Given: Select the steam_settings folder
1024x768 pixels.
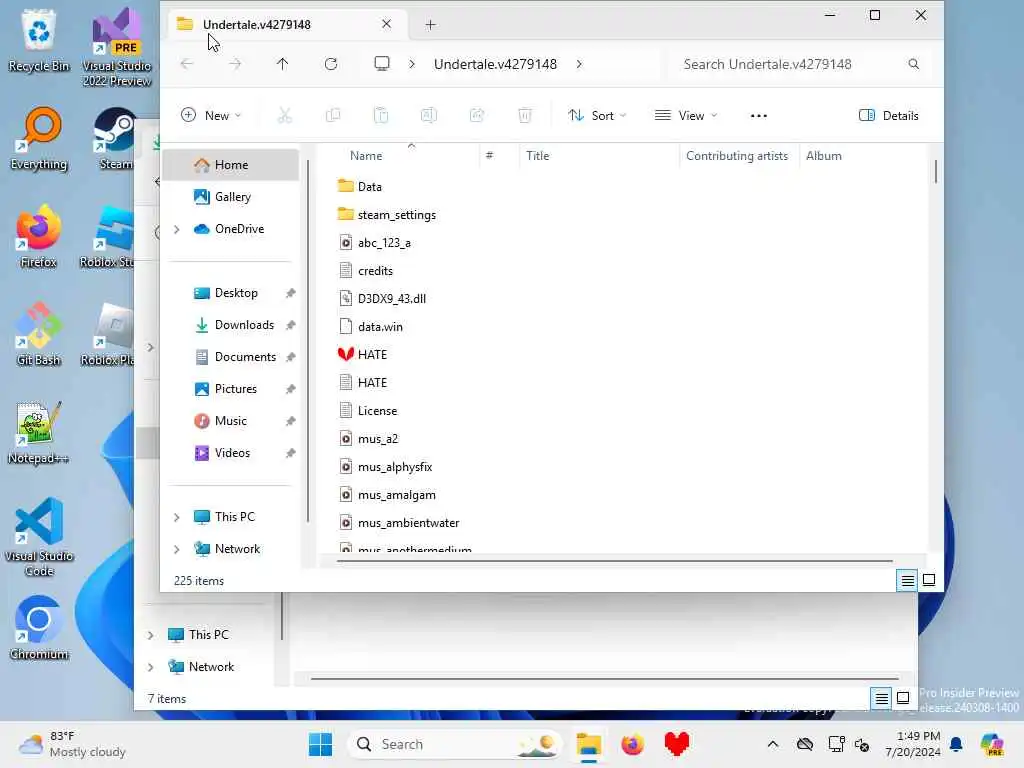Looking at the screenshot, I should click(387, 215).
